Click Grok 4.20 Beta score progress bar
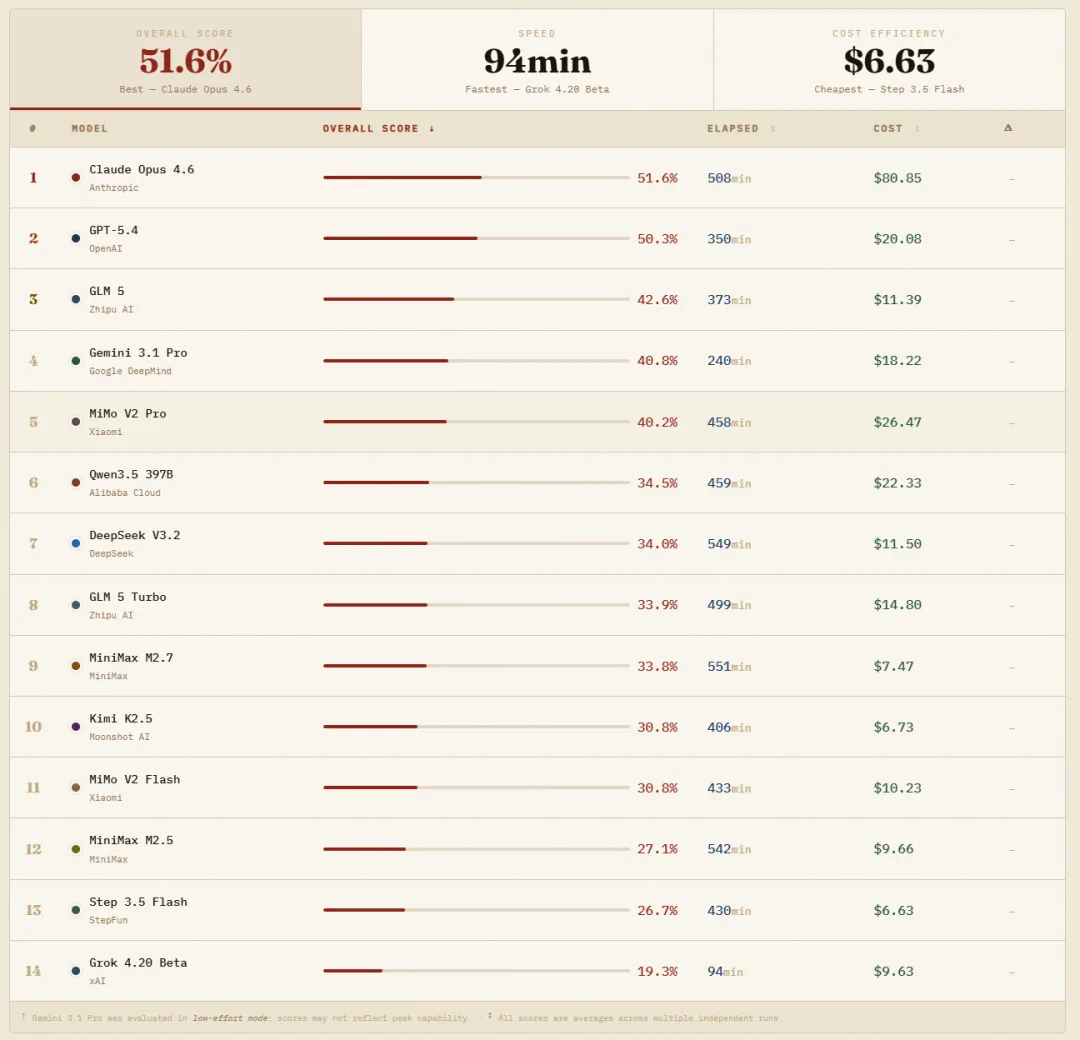The image size is (1080, 1040). 476,971
